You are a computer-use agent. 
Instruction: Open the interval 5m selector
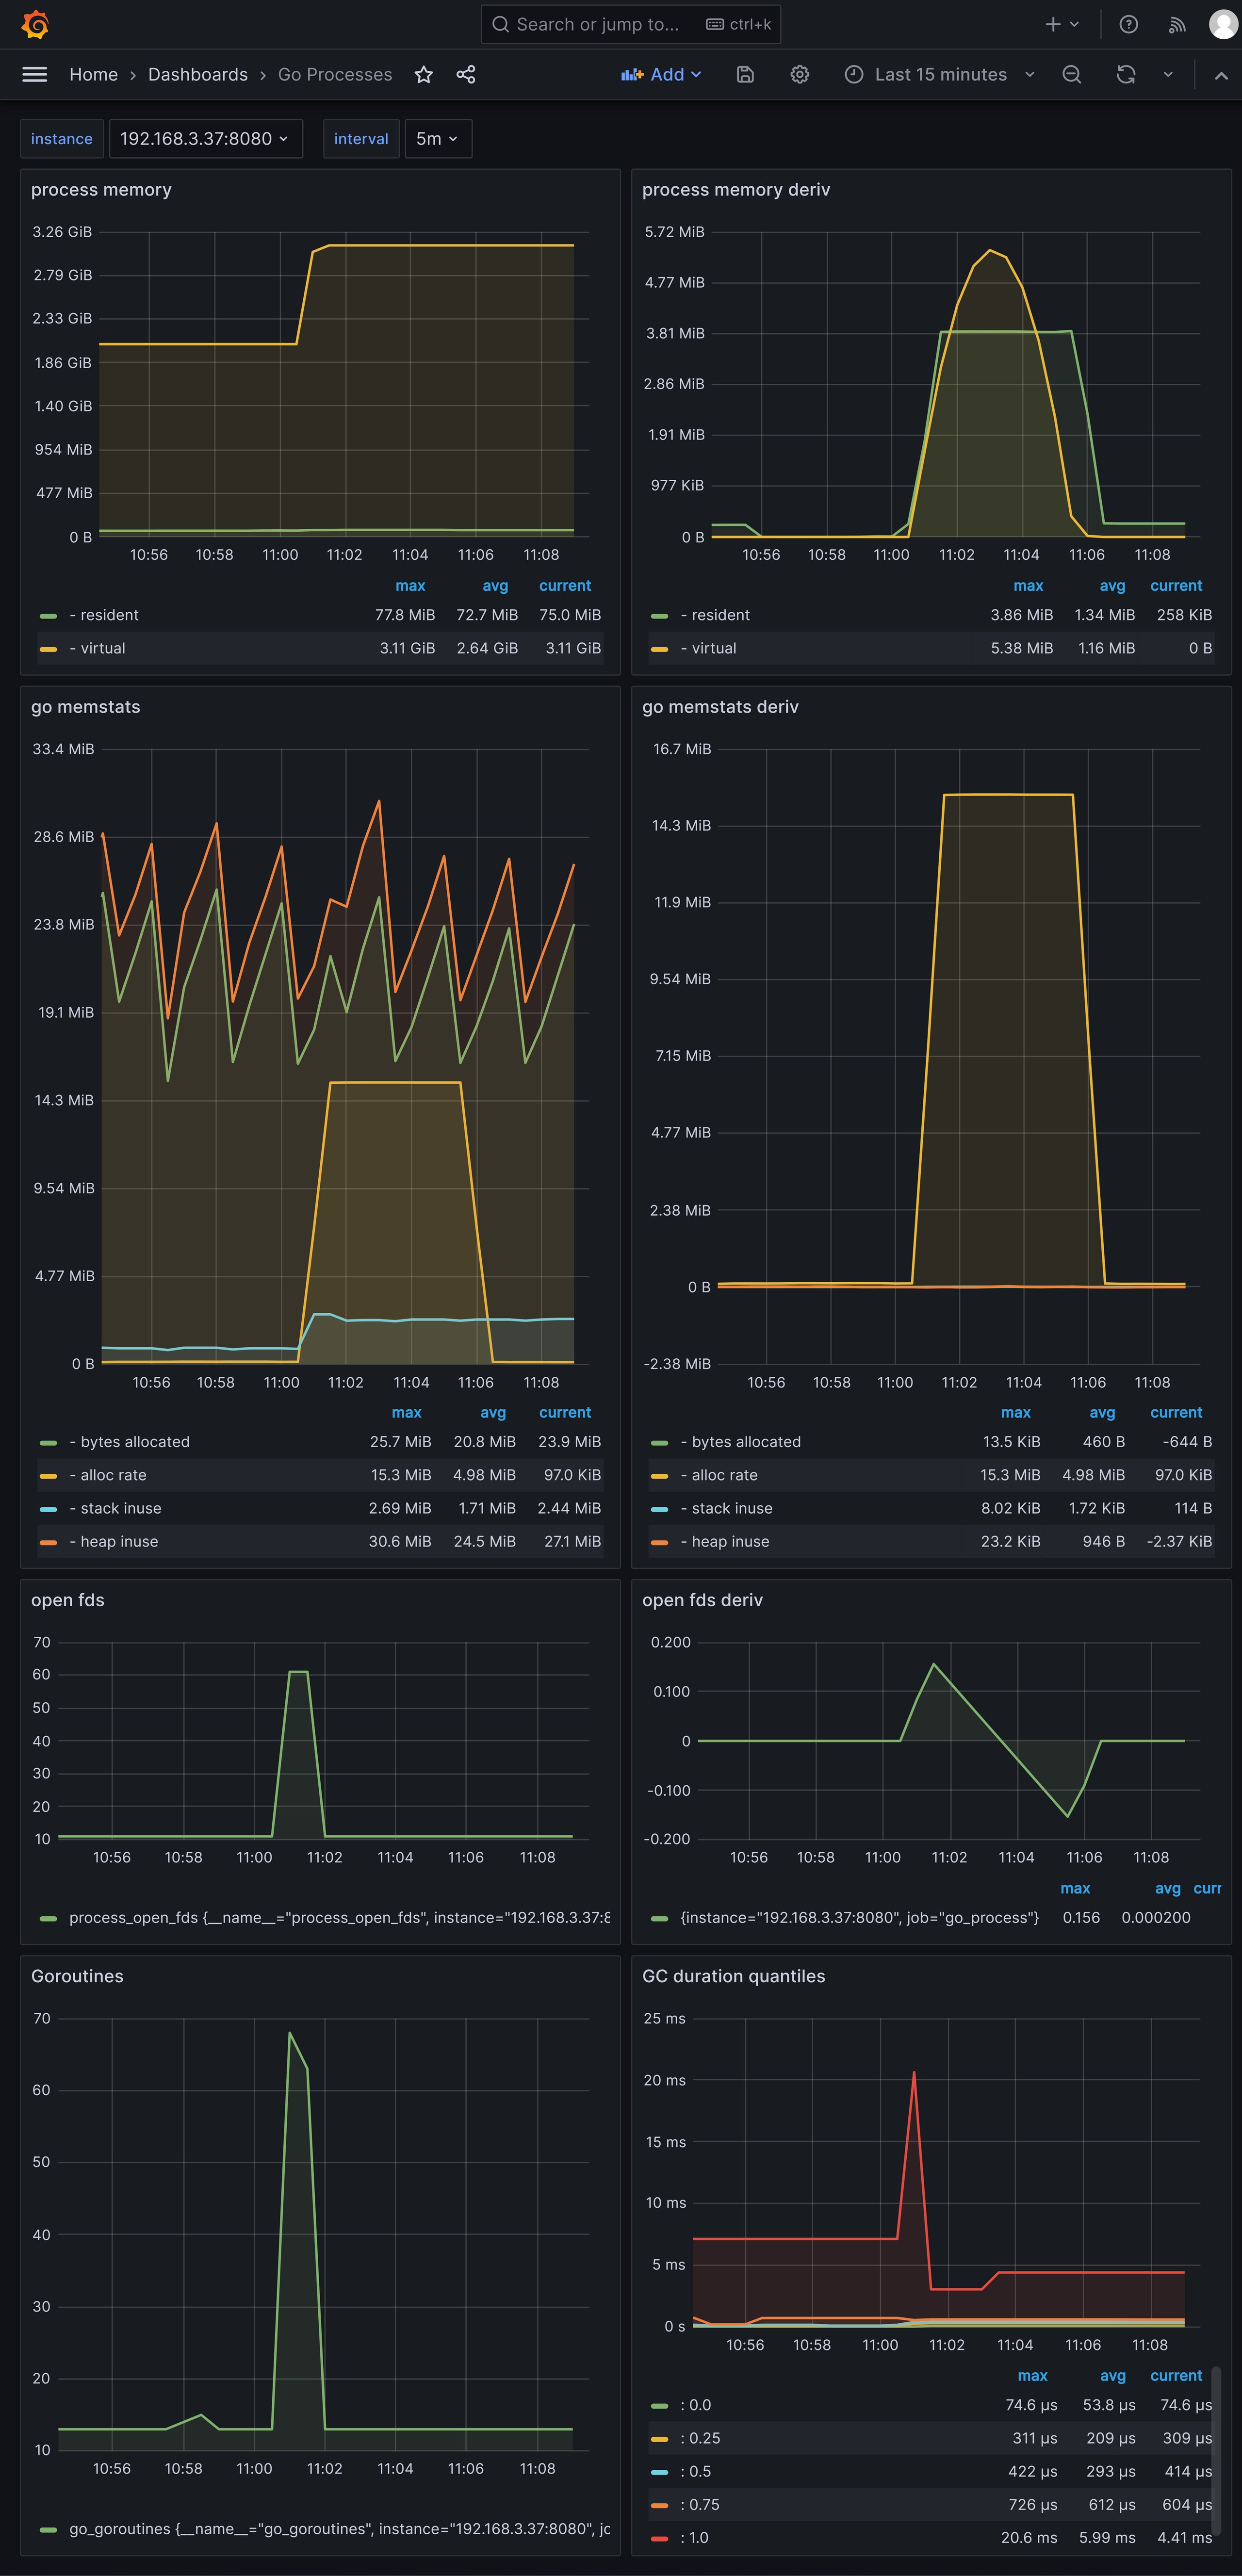pyautogui.click(x=437, y=139)
